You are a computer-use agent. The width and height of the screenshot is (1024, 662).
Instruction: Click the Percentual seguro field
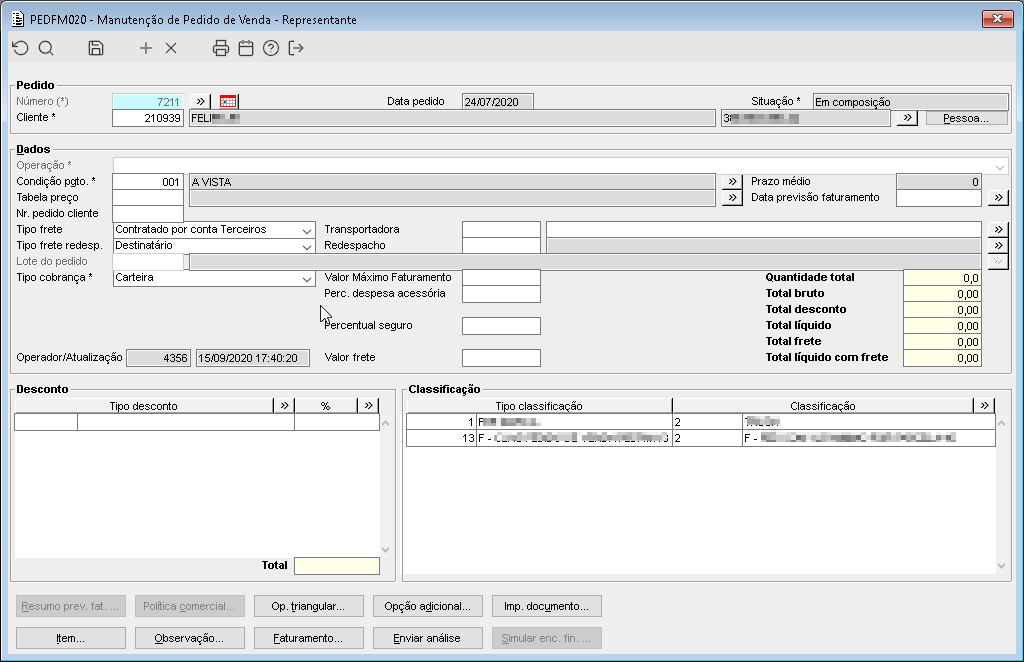[502, 326]
